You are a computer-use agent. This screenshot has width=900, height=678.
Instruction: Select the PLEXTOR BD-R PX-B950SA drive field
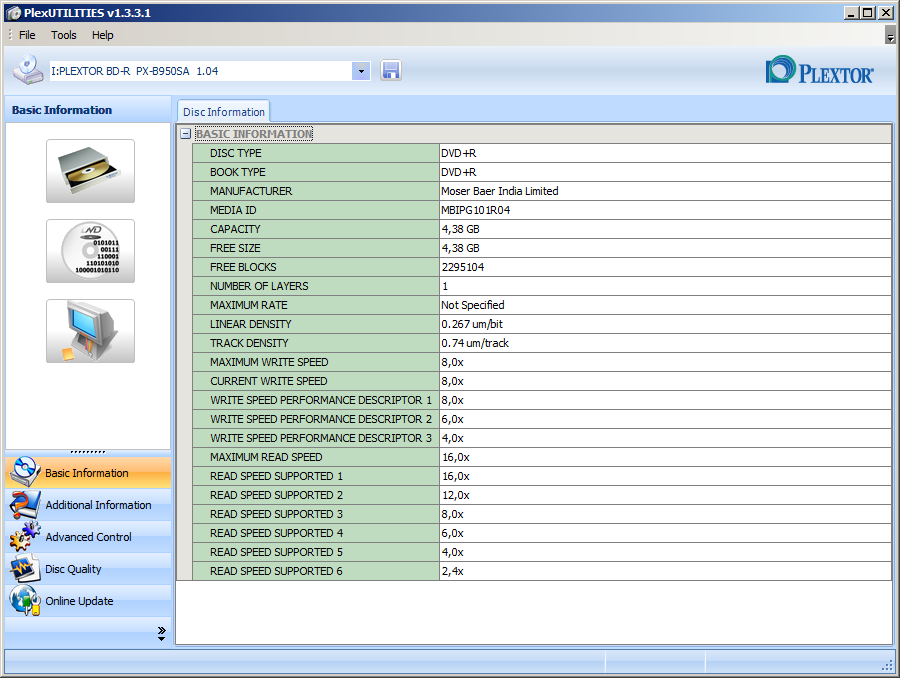201,71
